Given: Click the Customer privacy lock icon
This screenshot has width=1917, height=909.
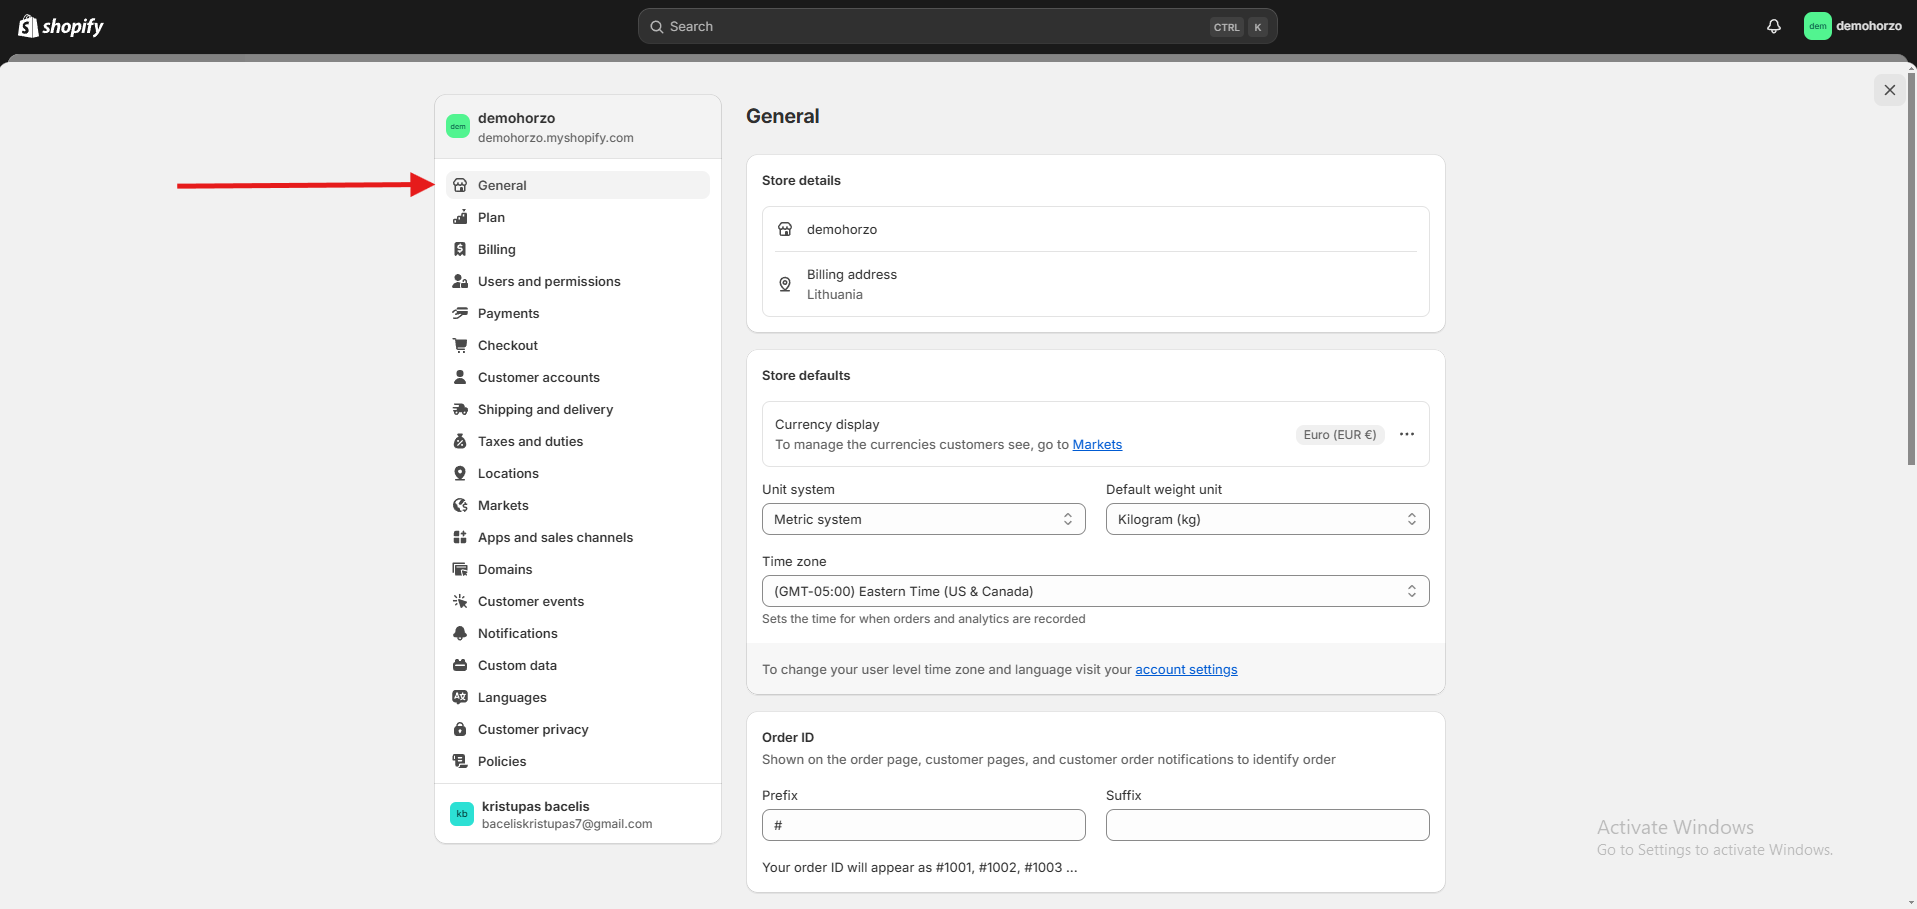Looking at the screenshot, I should click(x=460, y=729).
